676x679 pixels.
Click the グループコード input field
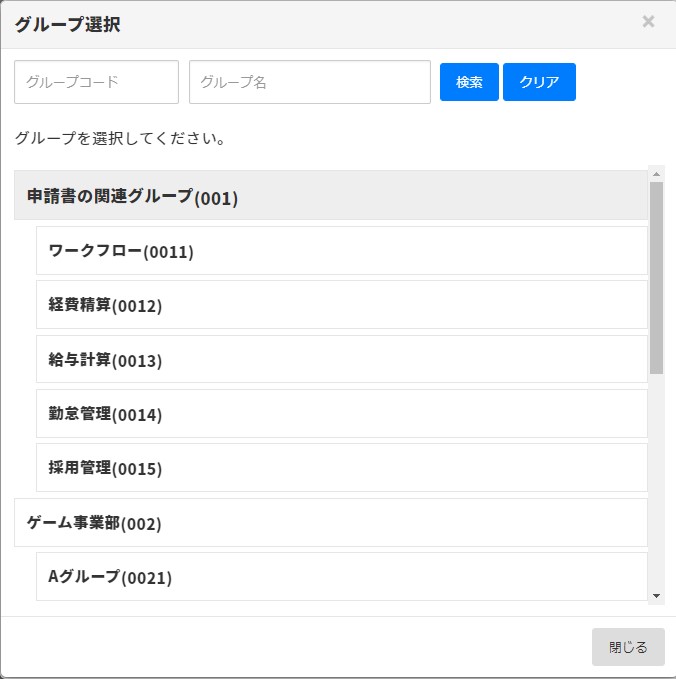(x=96, y=82)
